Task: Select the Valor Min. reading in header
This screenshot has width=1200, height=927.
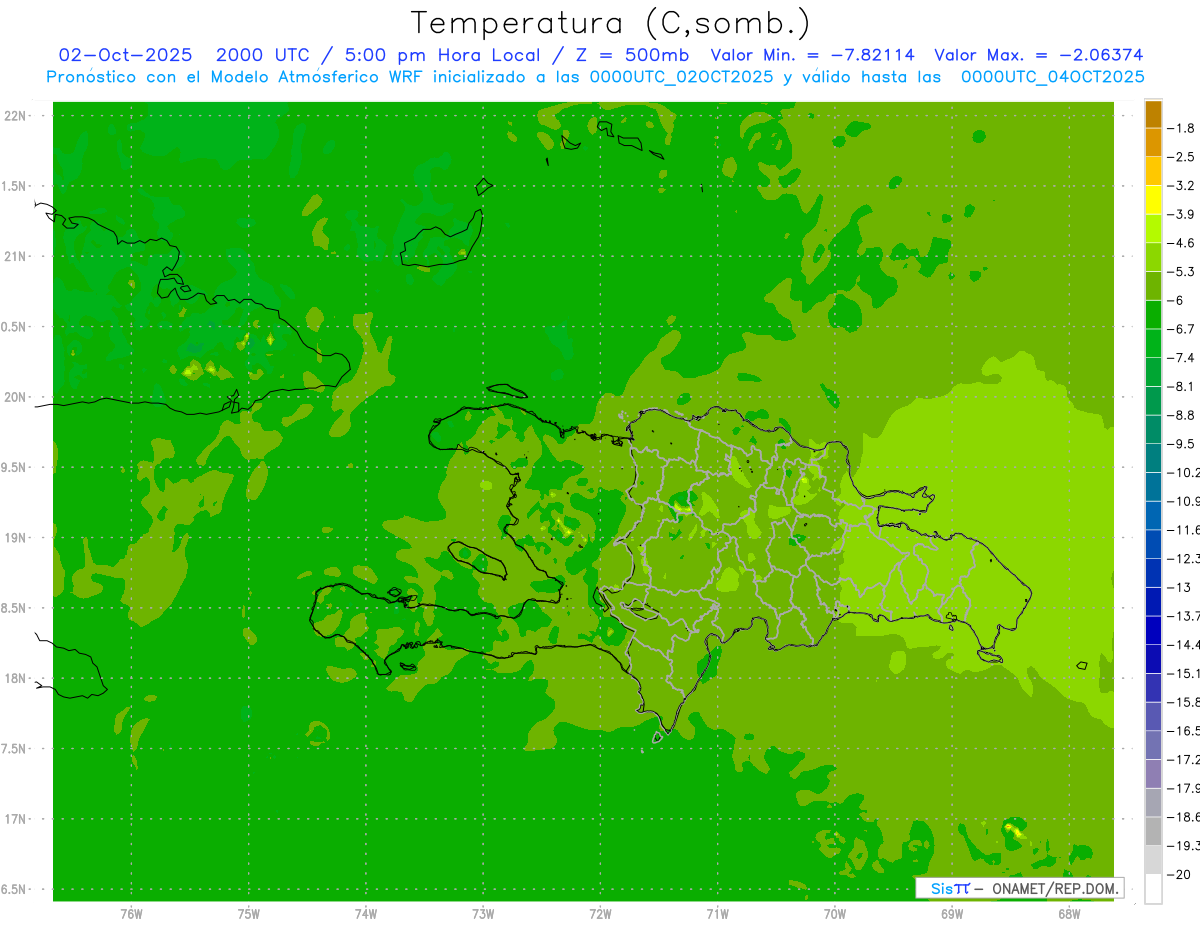Action: pos(812,55)
